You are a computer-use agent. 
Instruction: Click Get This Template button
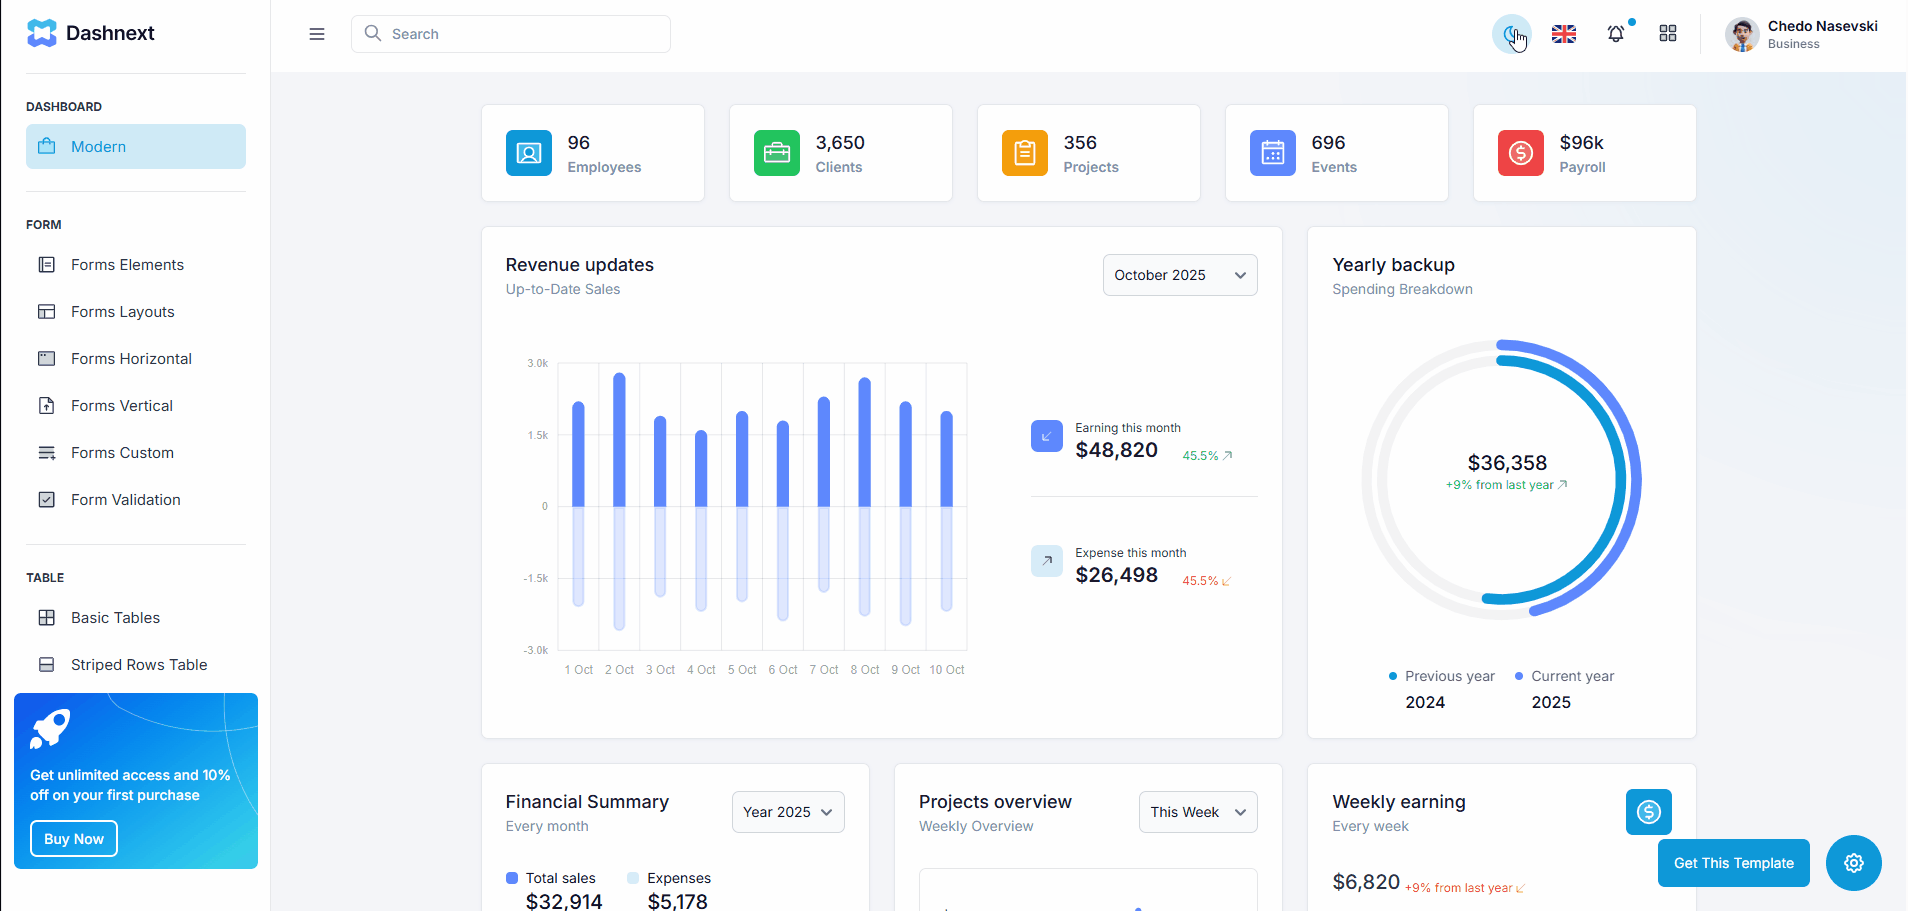[x=1734, y=863]
